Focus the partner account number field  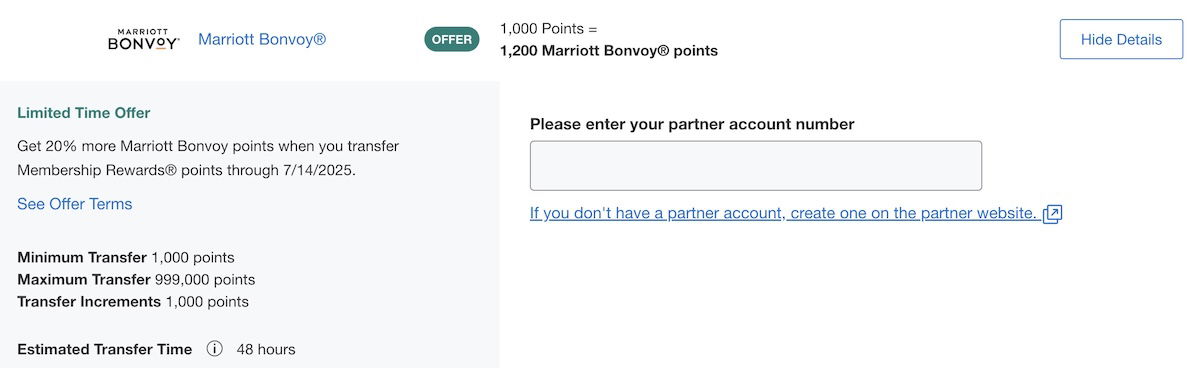point(756,166)
